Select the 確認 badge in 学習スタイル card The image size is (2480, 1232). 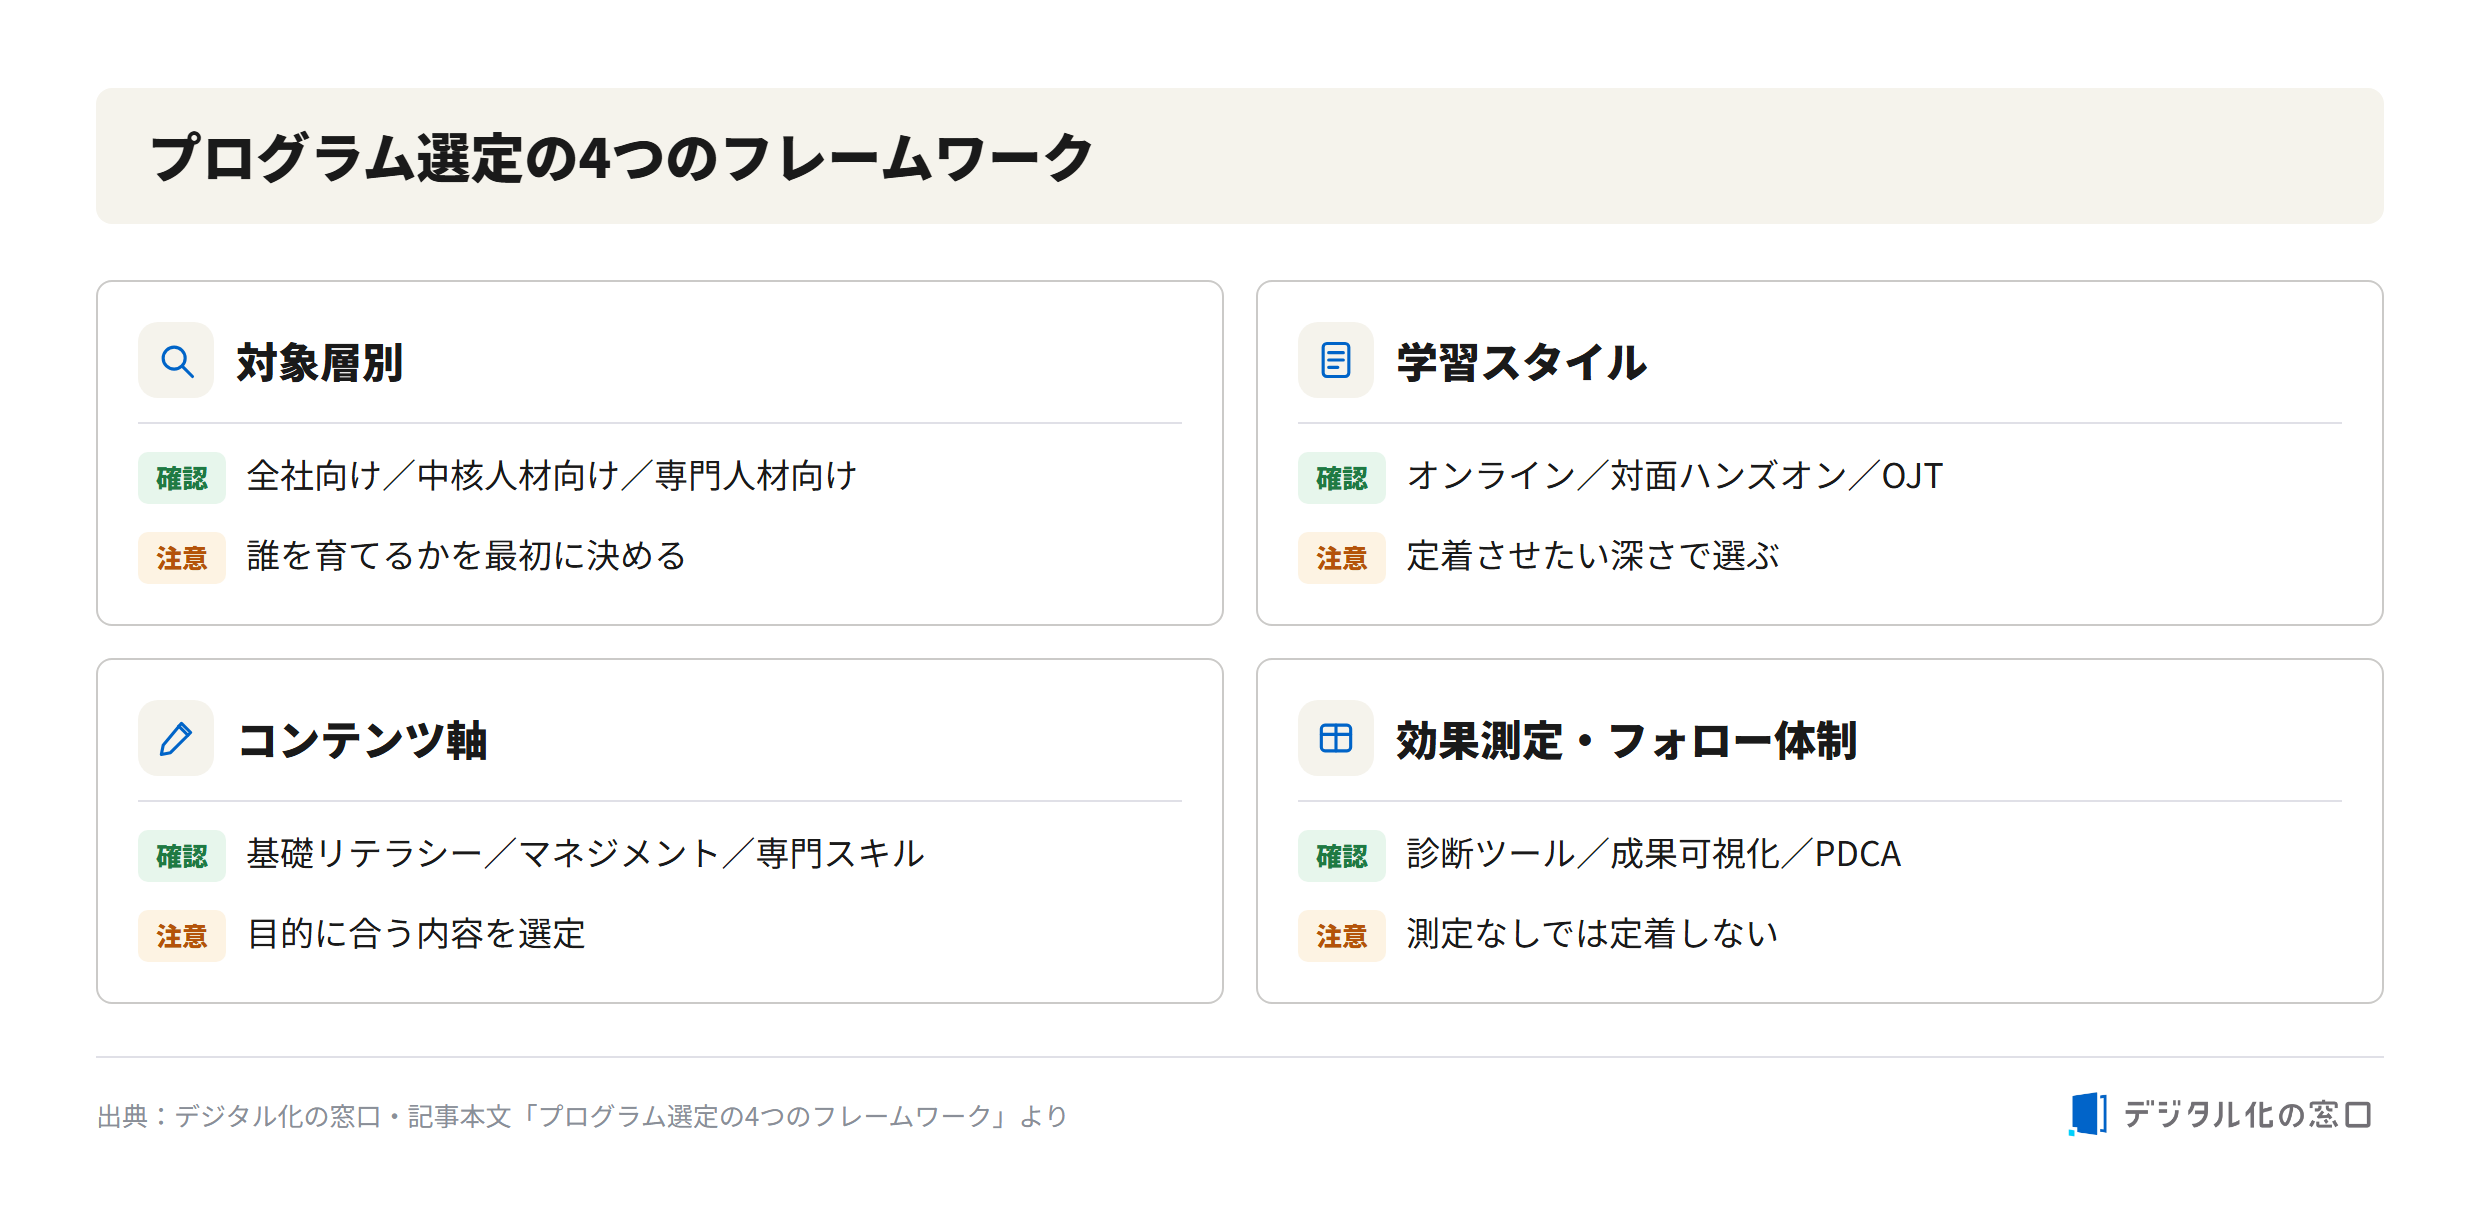pos(1342,478)
